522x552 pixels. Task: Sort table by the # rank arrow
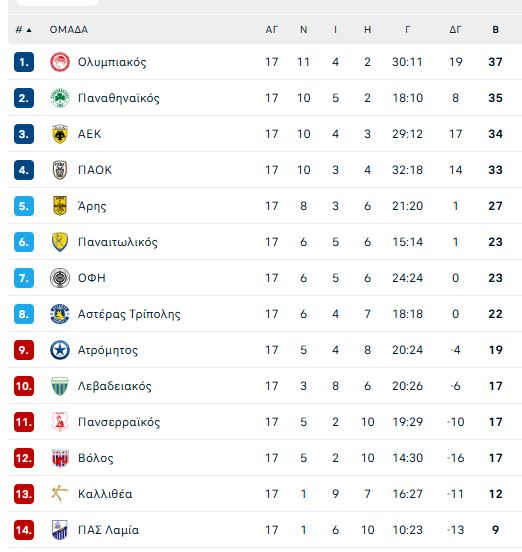click(24, 30)
